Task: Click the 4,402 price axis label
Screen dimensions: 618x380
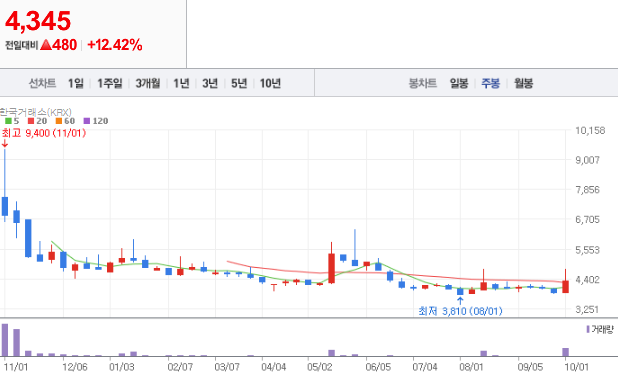Action: coord(588,280)
